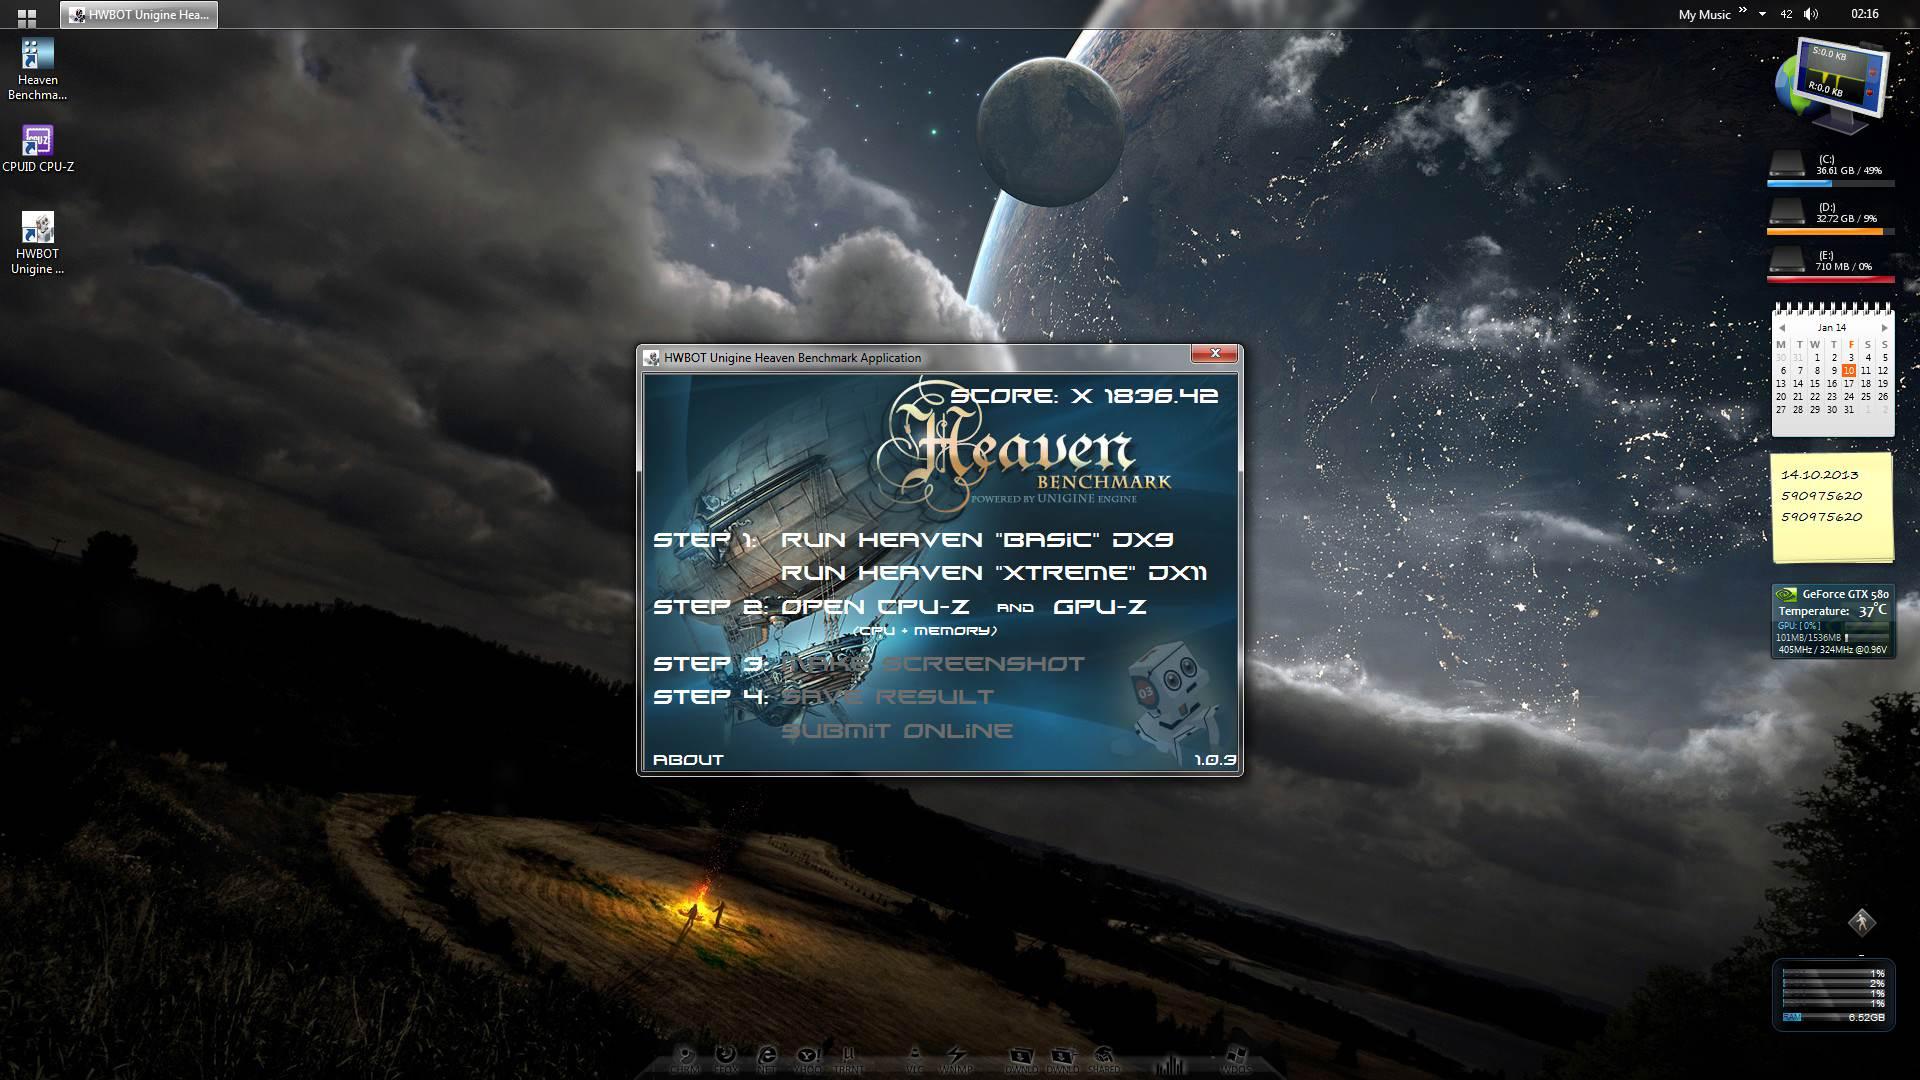Viewport: 1920px width, 1080px height.
Task: Click the E: drive gadget icon
Action: tap(1787, 260)
